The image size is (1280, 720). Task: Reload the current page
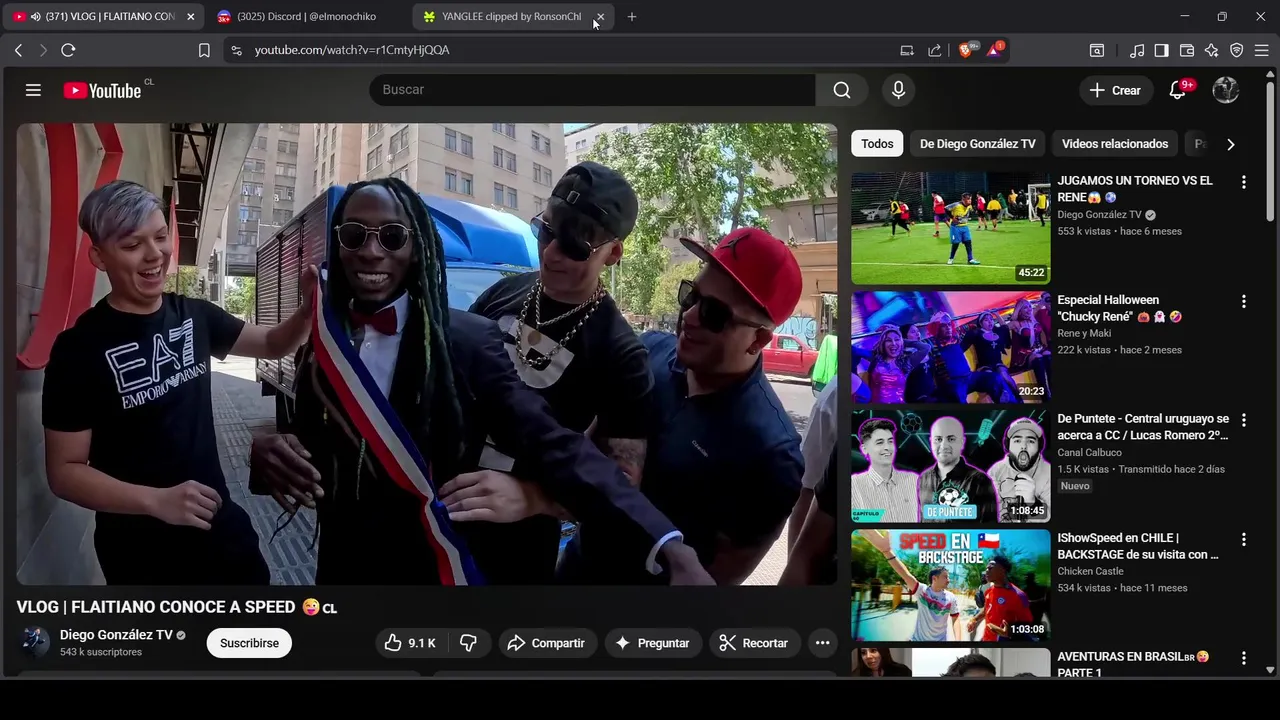click(x=68, y=50)
